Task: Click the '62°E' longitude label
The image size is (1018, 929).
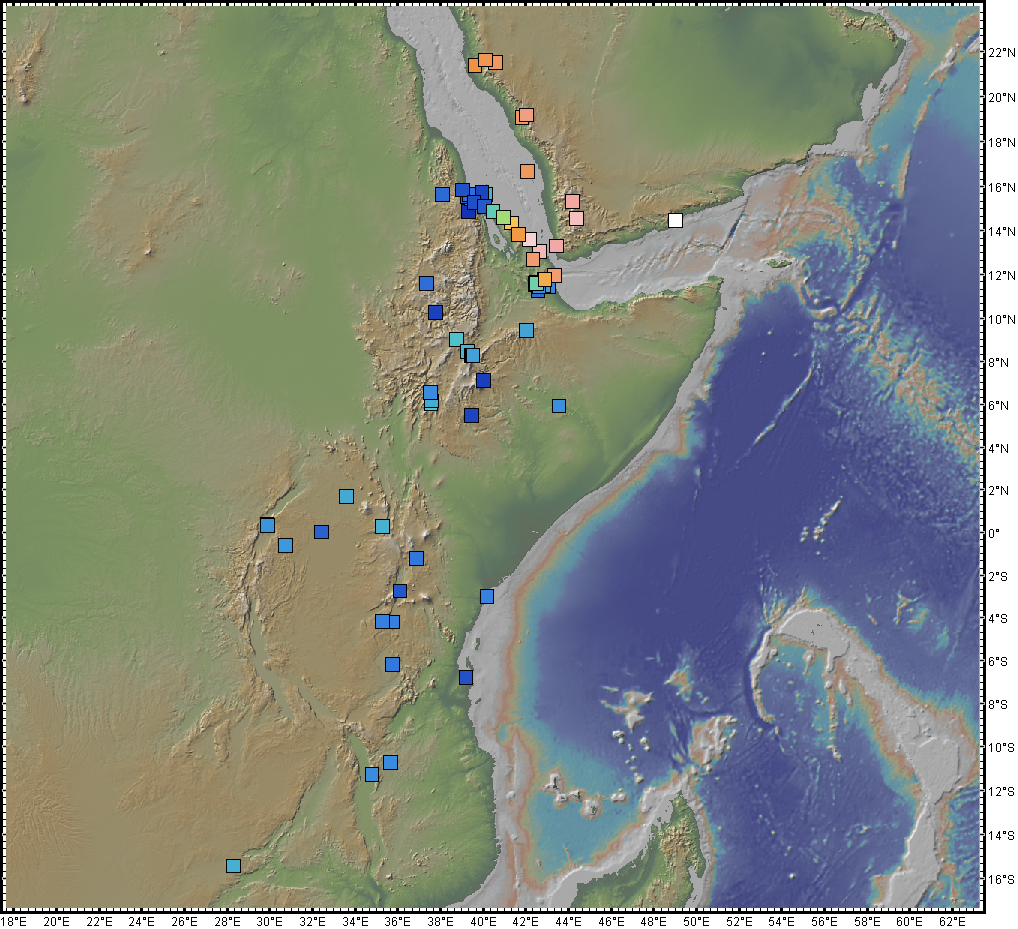Action: click(x=952, y=922)
